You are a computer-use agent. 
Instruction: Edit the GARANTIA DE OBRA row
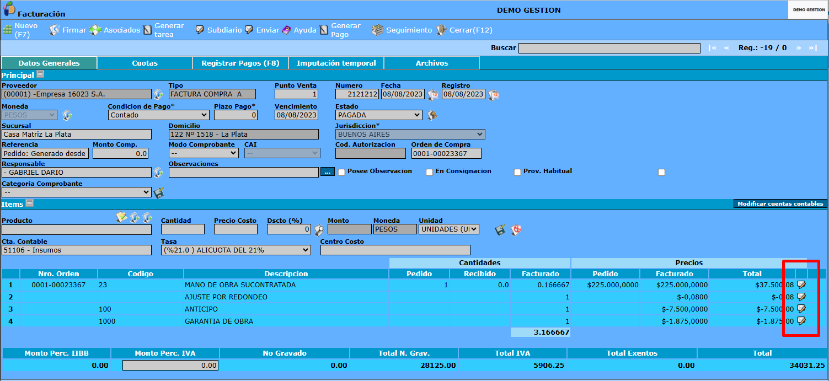[802, 321]
